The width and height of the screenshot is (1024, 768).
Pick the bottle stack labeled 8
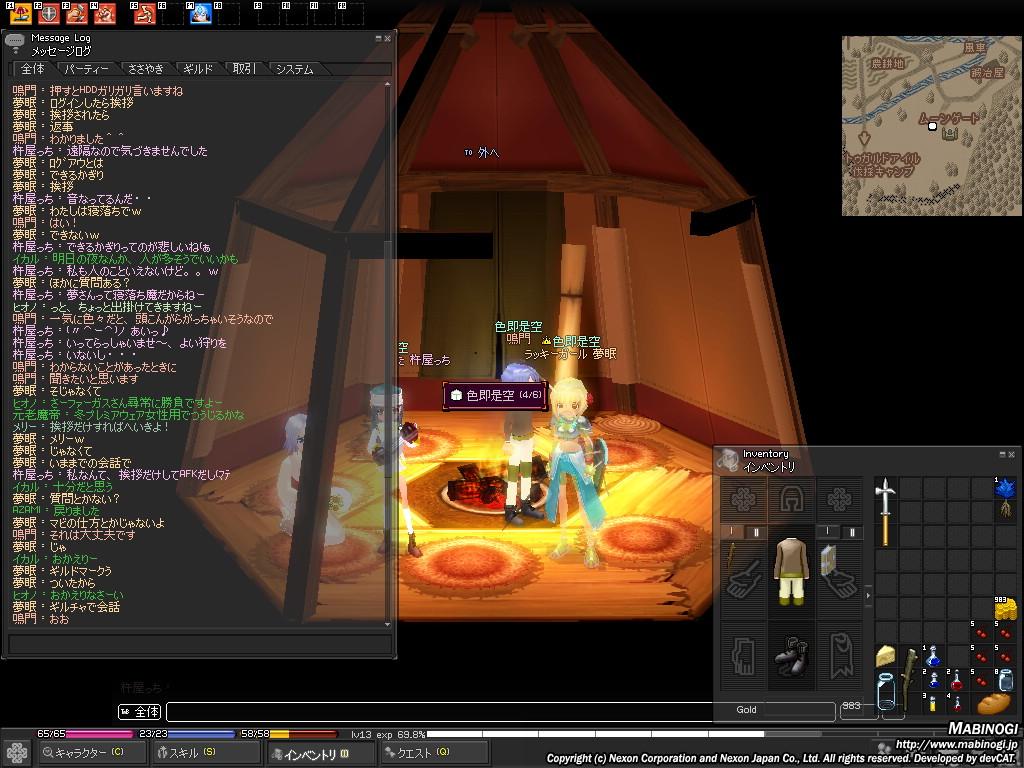tap(1005, 680)
